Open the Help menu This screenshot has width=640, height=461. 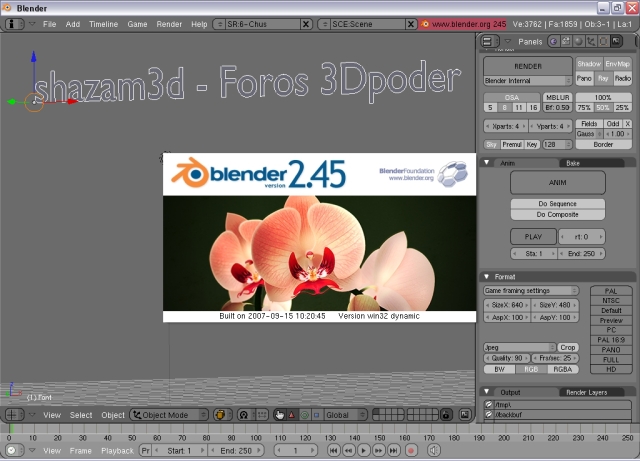click(x=199, y=24)
